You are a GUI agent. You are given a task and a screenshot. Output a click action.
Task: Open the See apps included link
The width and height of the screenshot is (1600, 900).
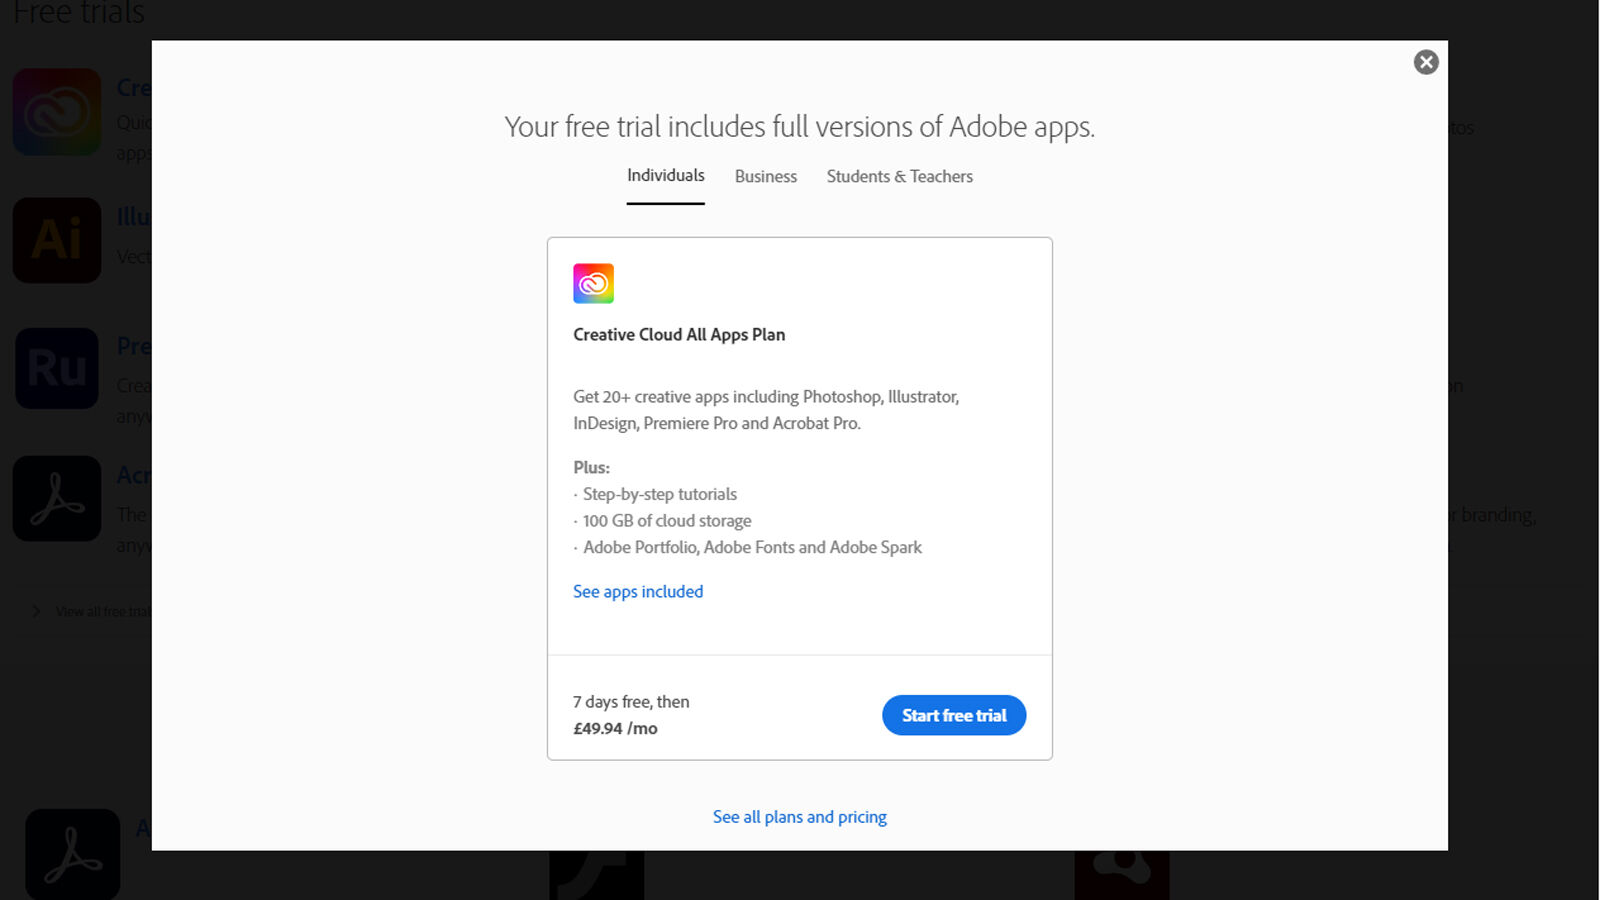[x=638, y=591]
